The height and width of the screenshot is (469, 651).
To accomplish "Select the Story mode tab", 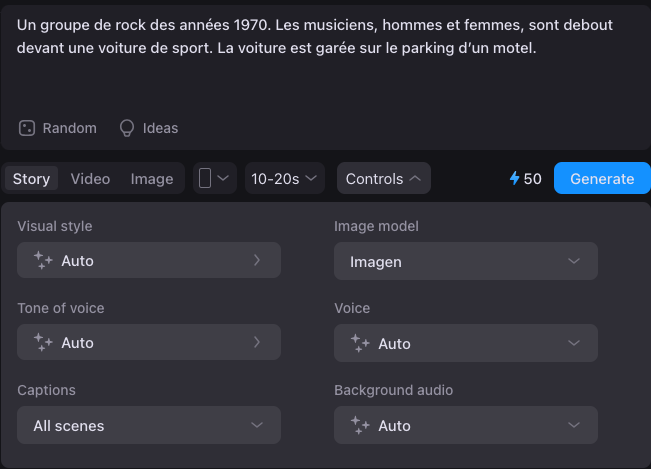I will [31, 179].
